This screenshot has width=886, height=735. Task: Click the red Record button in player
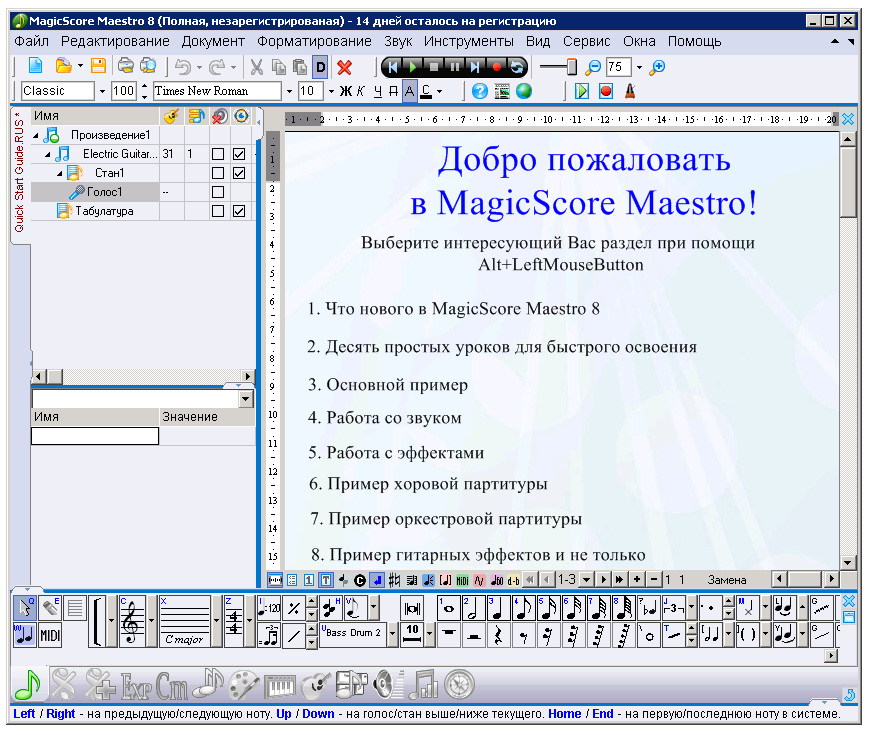click(x=497, y=67)
